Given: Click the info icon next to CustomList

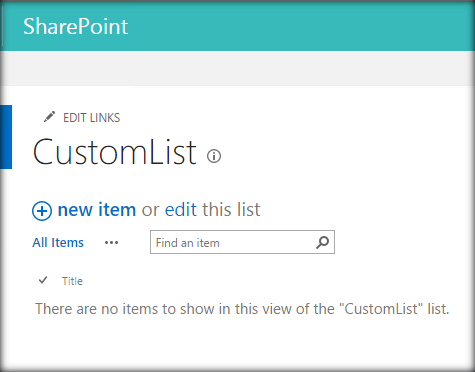Looking at the screenshot, I should click(x=214, y=156).
